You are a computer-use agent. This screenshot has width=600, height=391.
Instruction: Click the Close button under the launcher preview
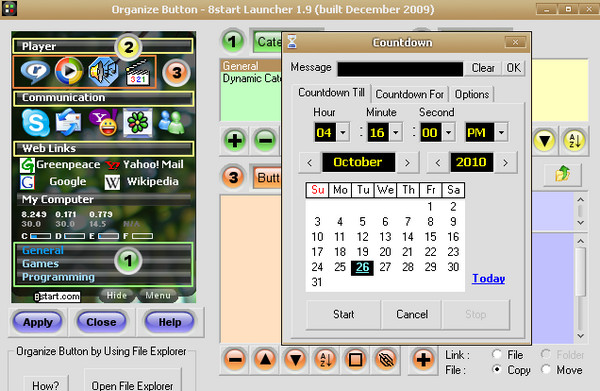(101, 323)
